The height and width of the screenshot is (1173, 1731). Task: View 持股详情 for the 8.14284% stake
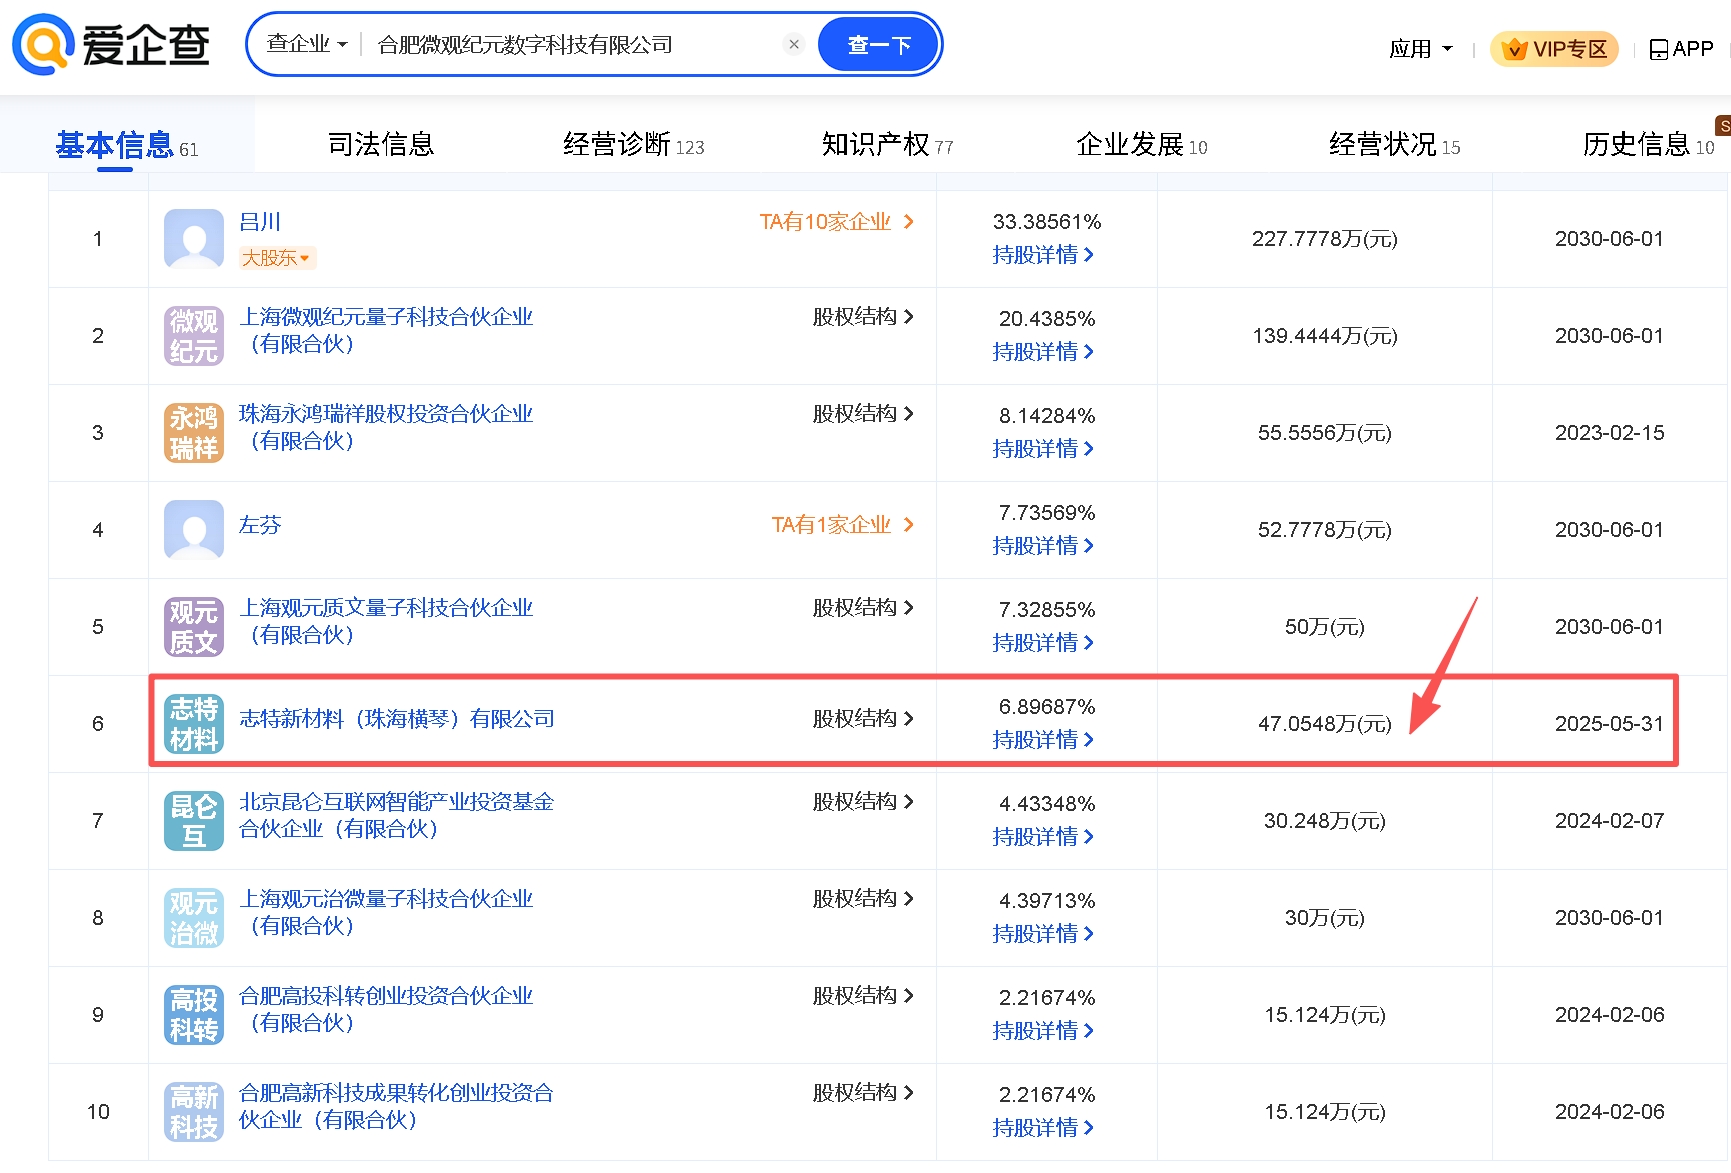(1043, 449)
